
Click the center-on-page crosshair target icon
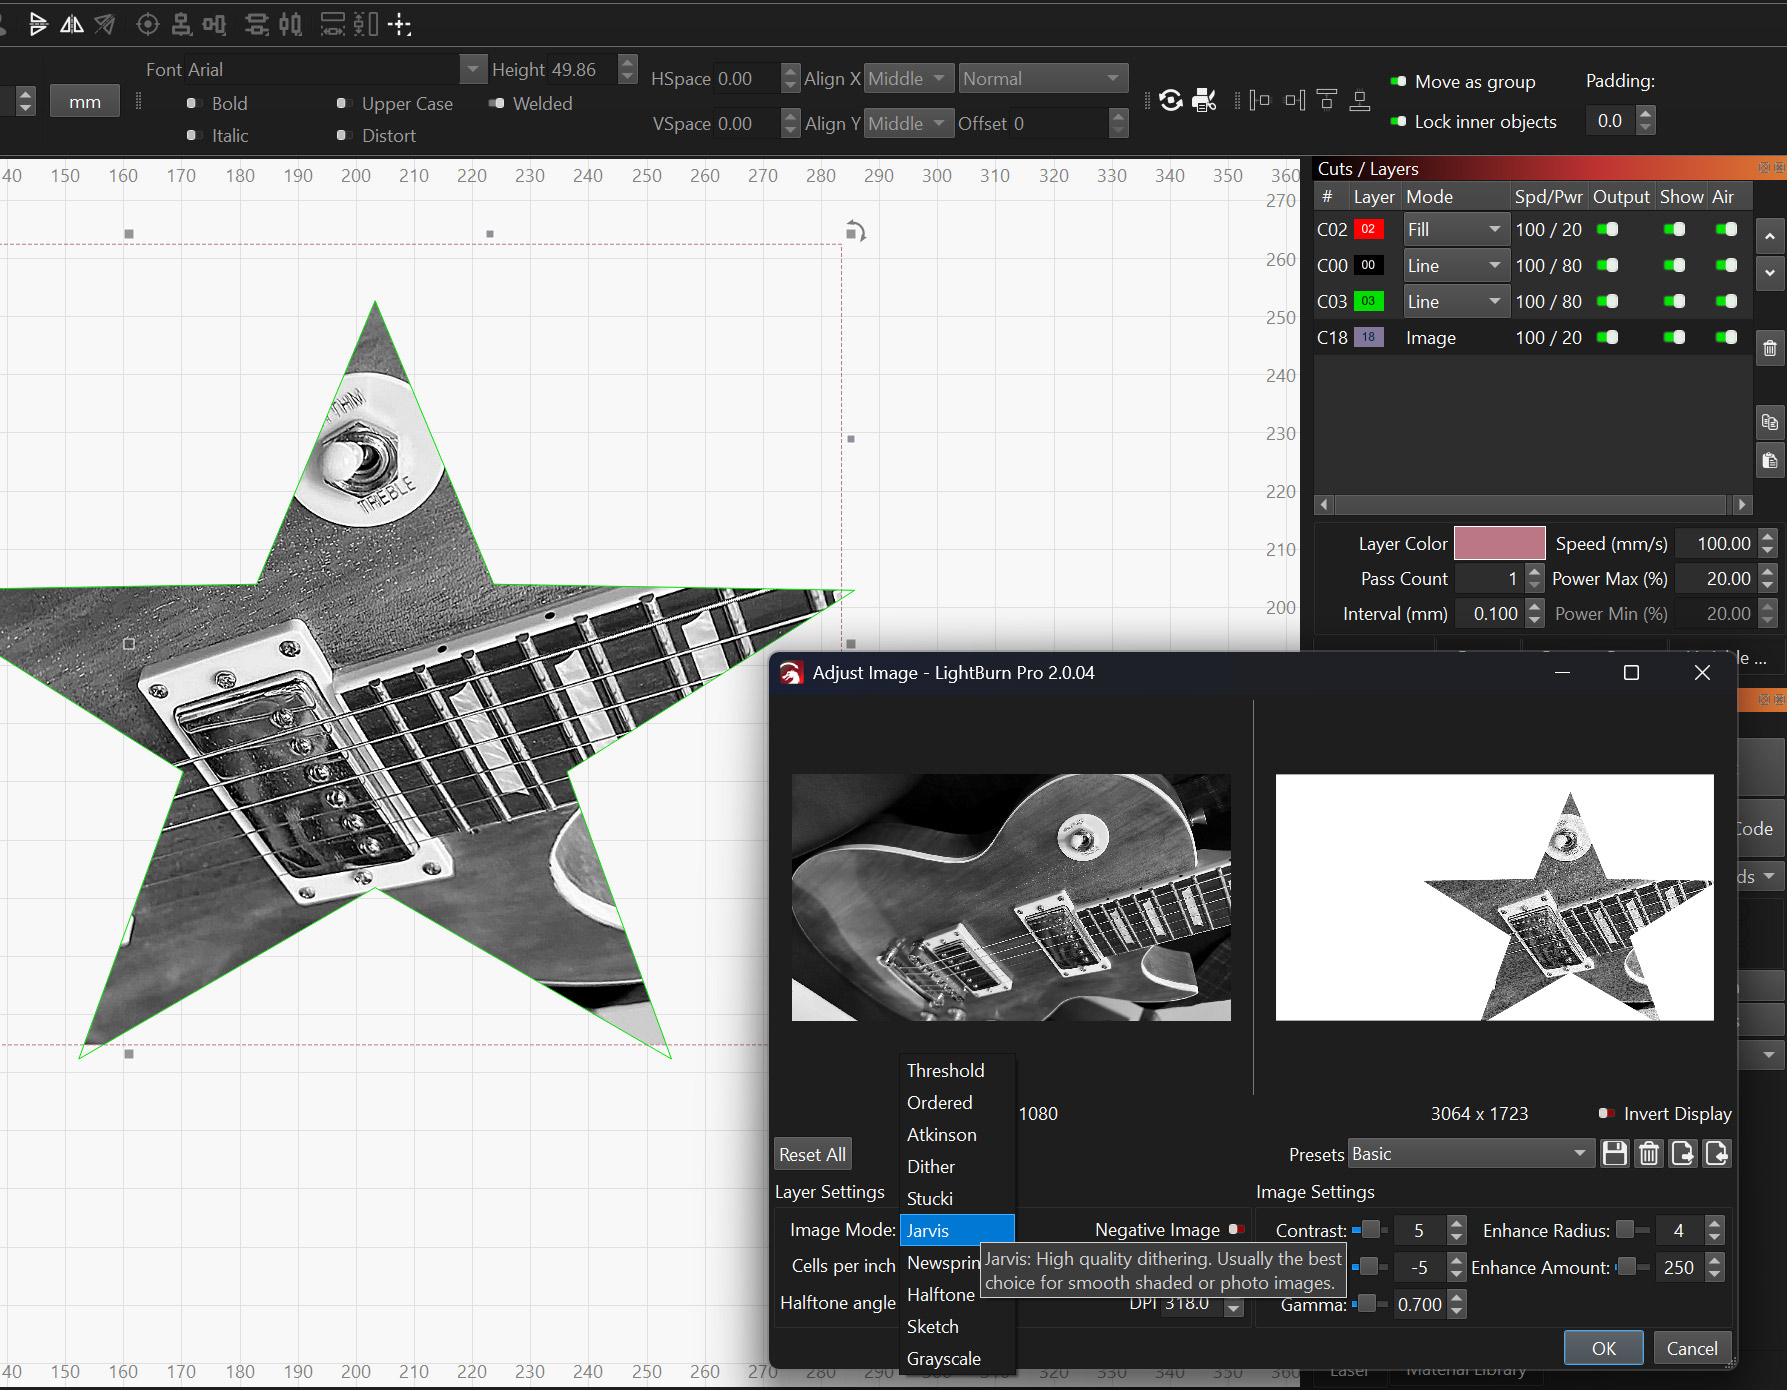pos(147,24)
